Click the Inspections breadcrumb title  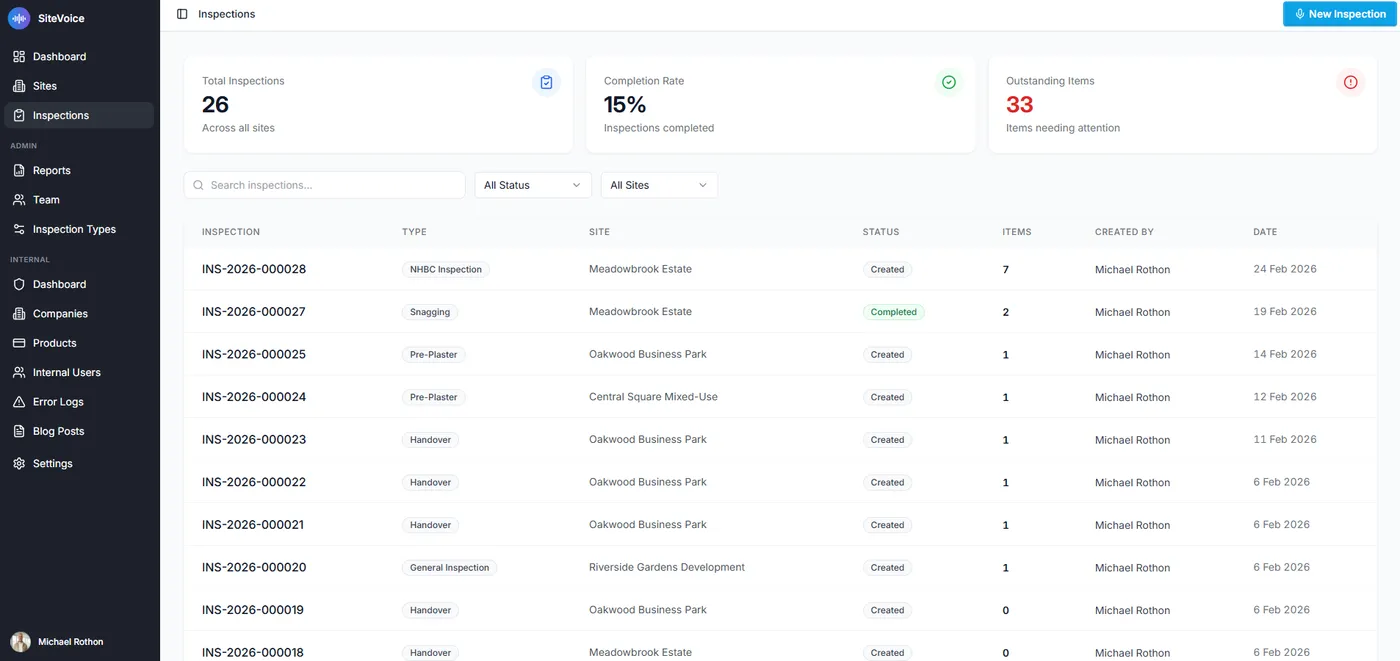pyautogui.click(x=227, y=14)
